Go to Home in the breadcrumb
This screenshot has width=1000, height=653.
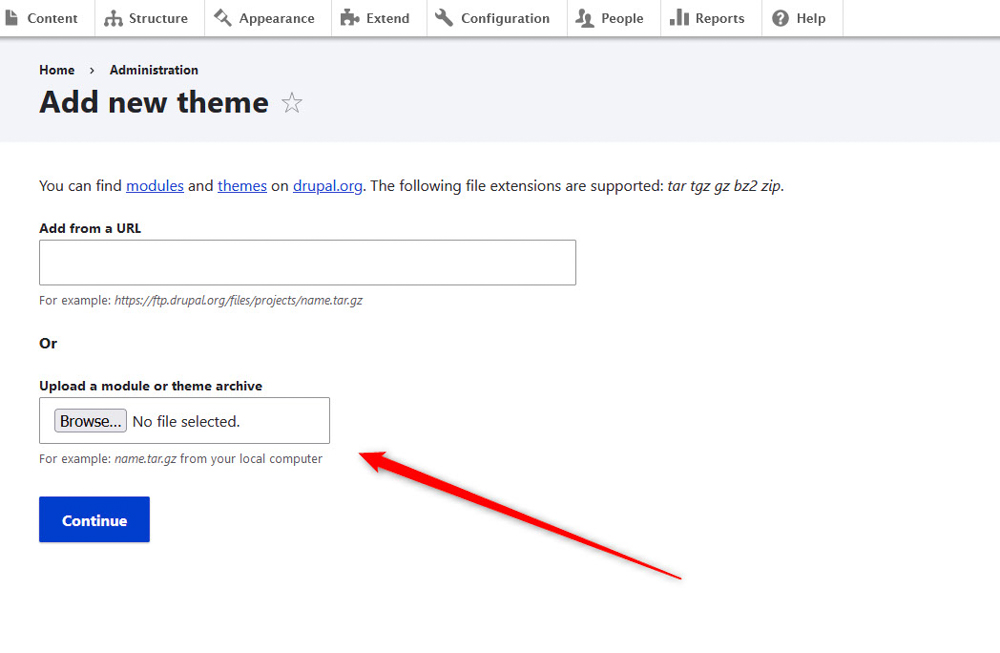pyautogui.click(x=57, y=70)
